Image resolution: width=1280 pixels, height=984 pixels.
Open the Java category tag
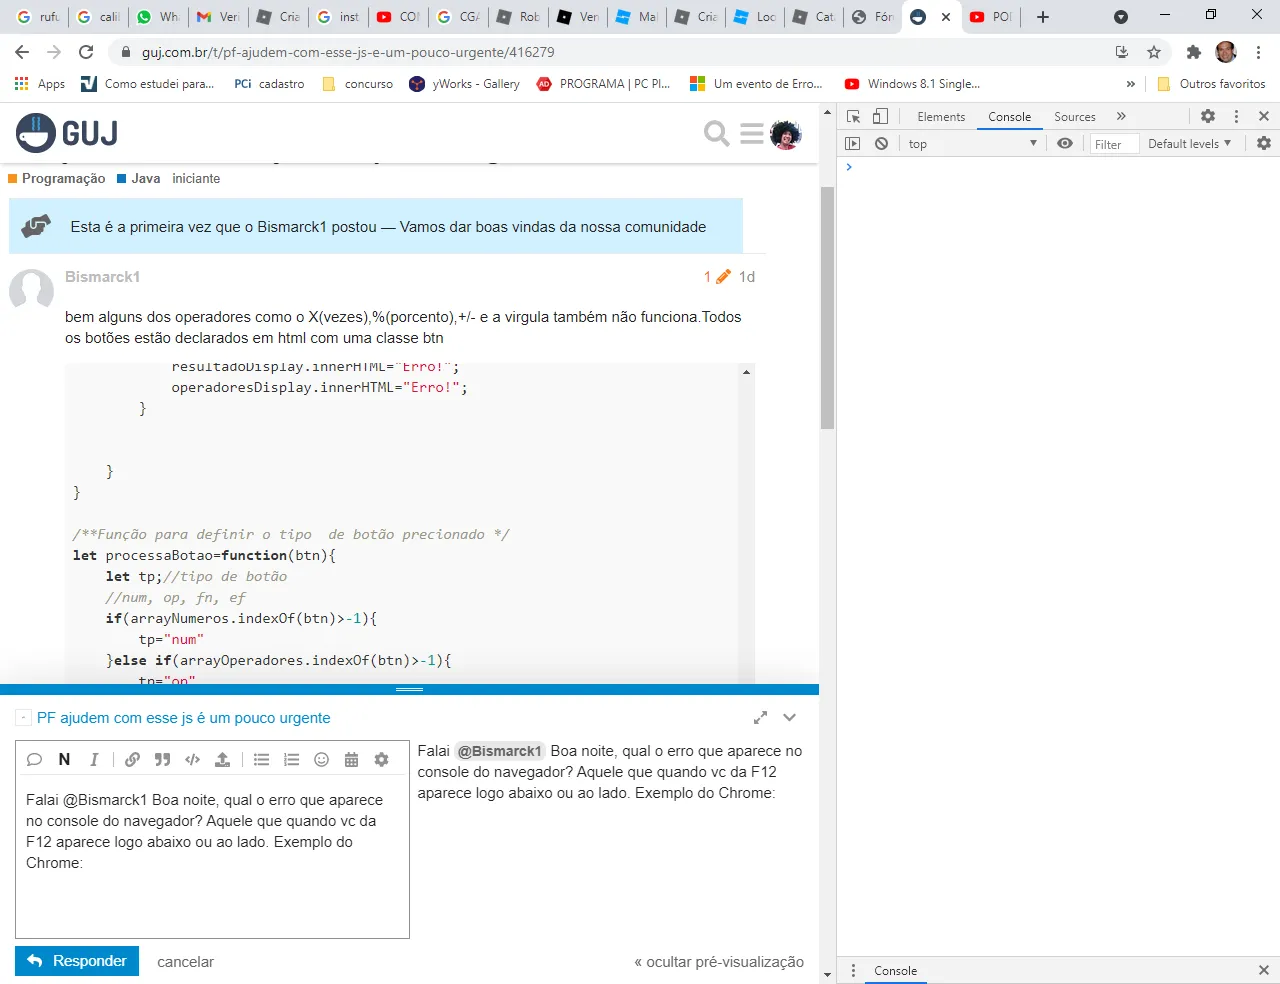tap(138, 179)
